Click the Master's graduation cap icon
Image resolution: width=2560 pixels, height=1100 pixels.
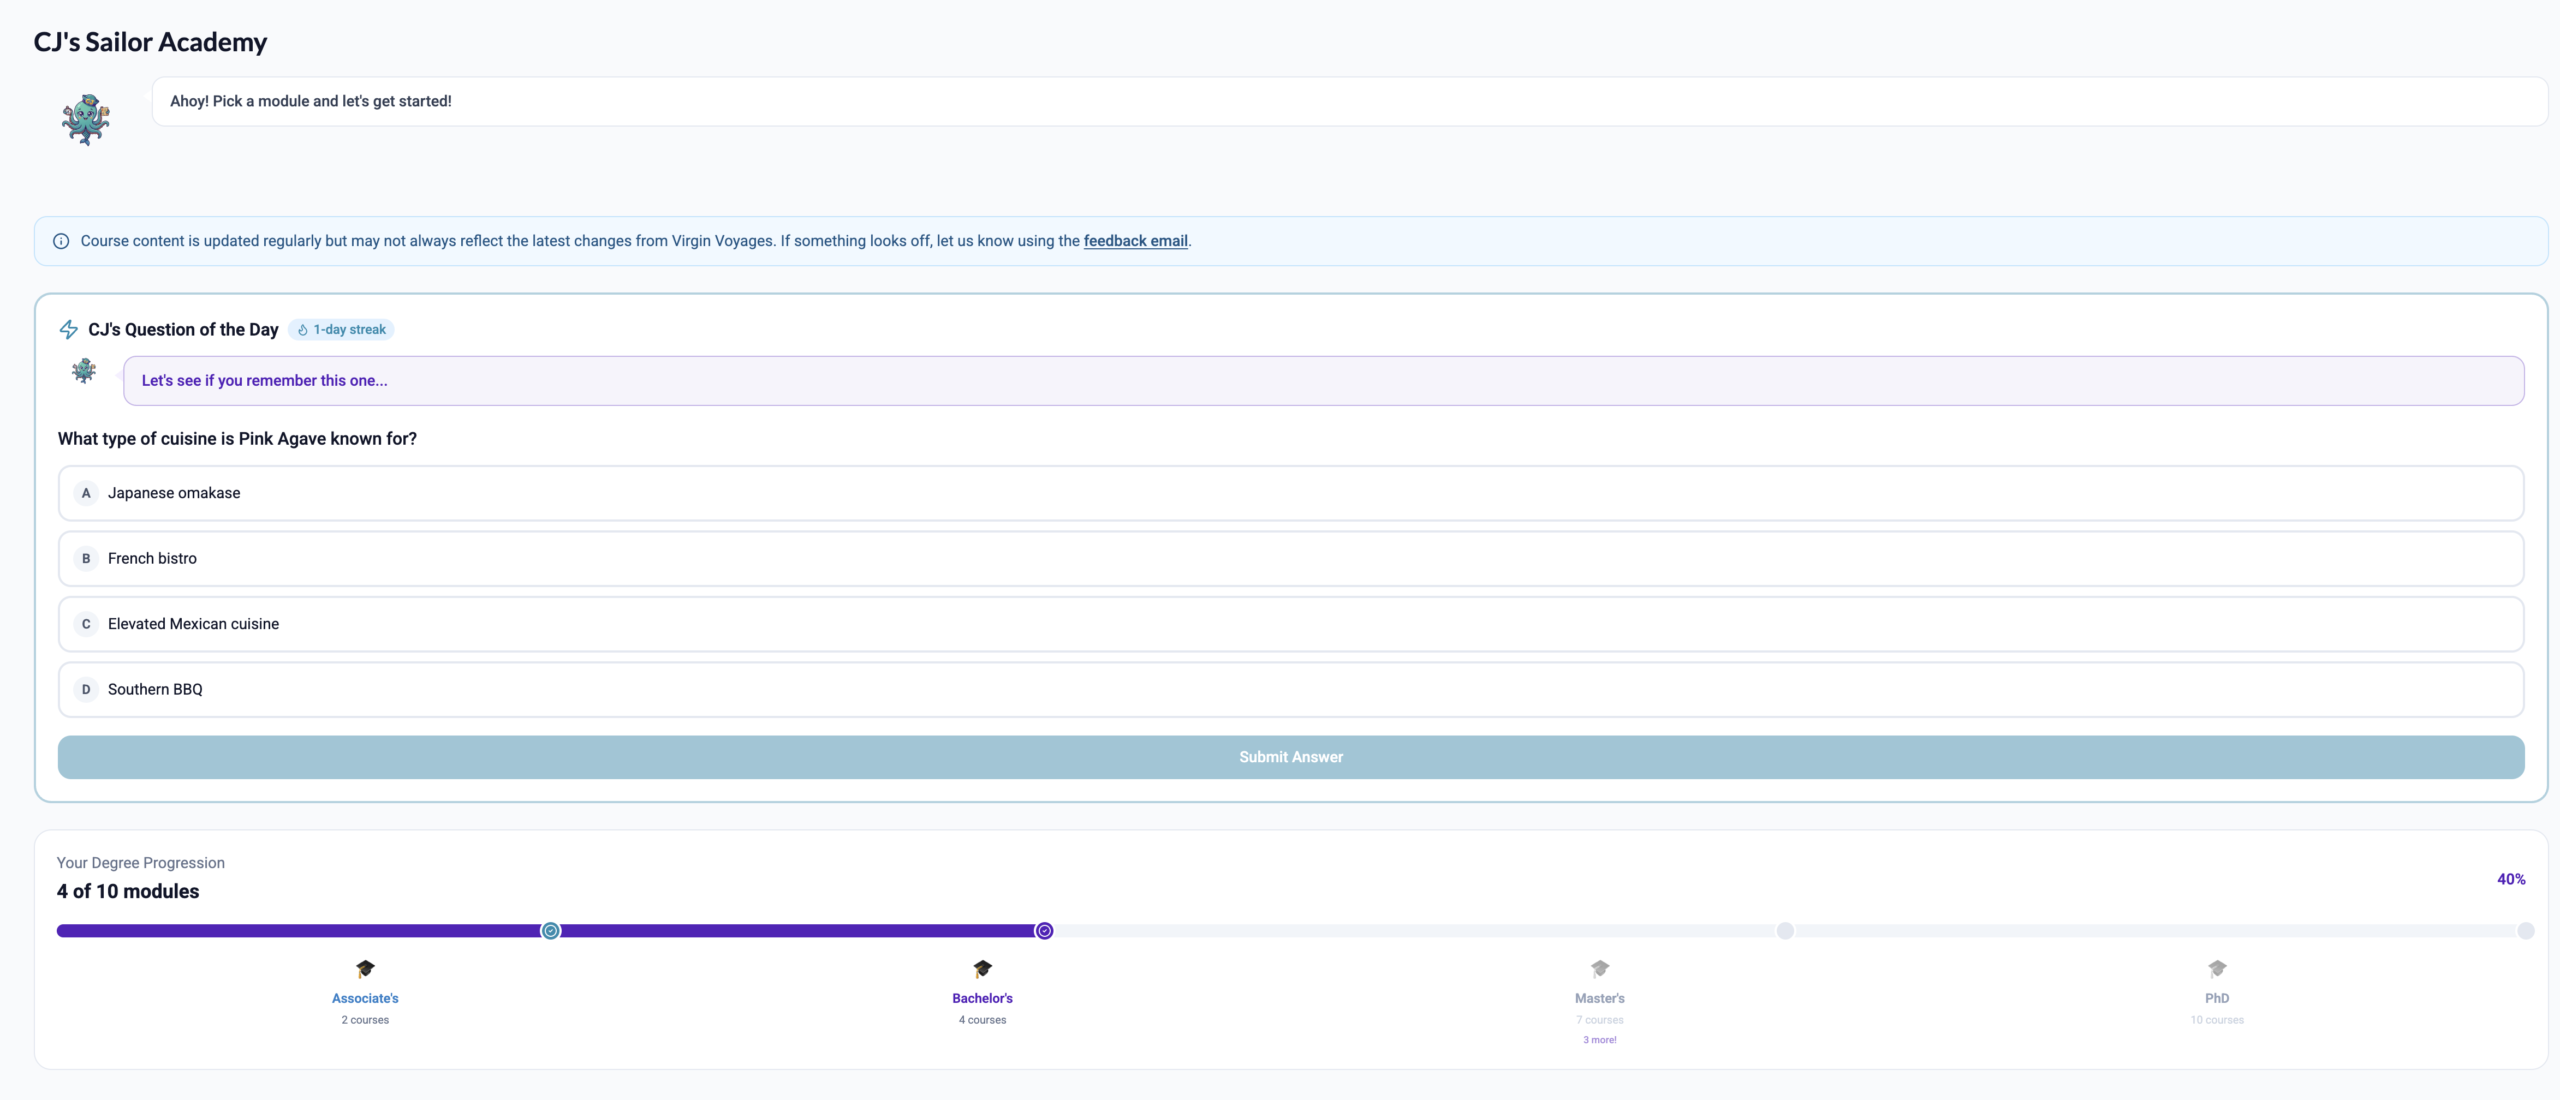point(1600,968)
